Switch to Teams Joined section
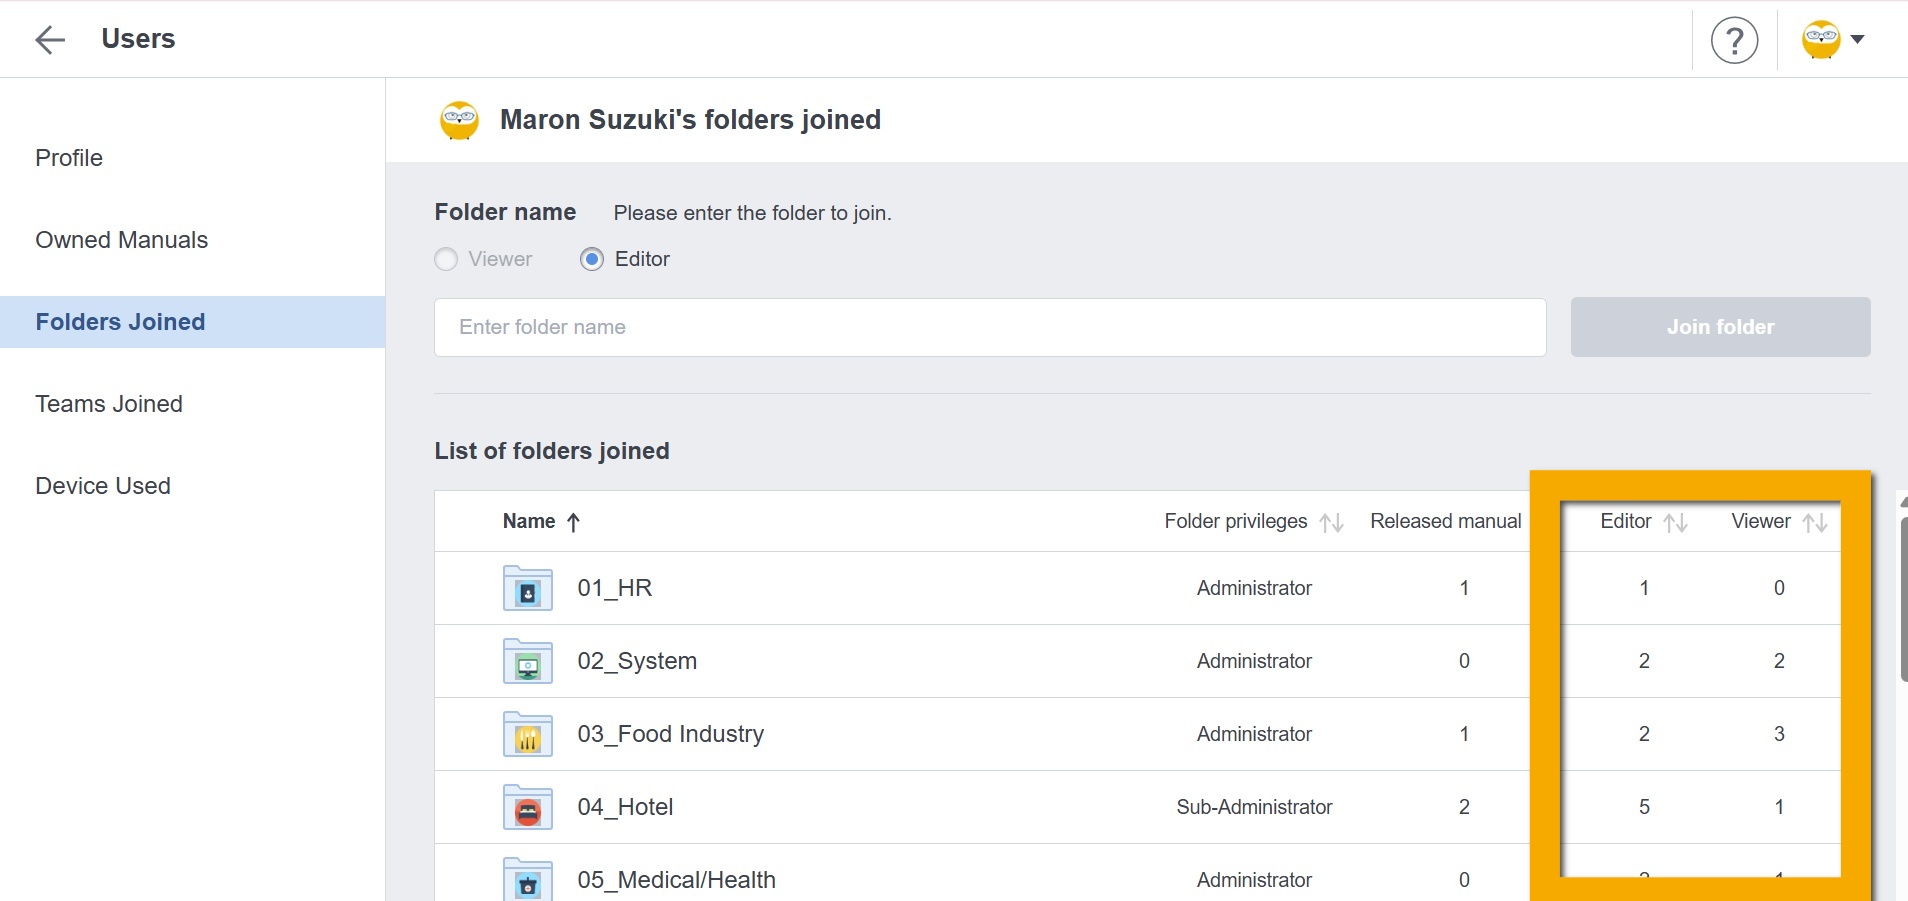 click(x=109, y=404)
